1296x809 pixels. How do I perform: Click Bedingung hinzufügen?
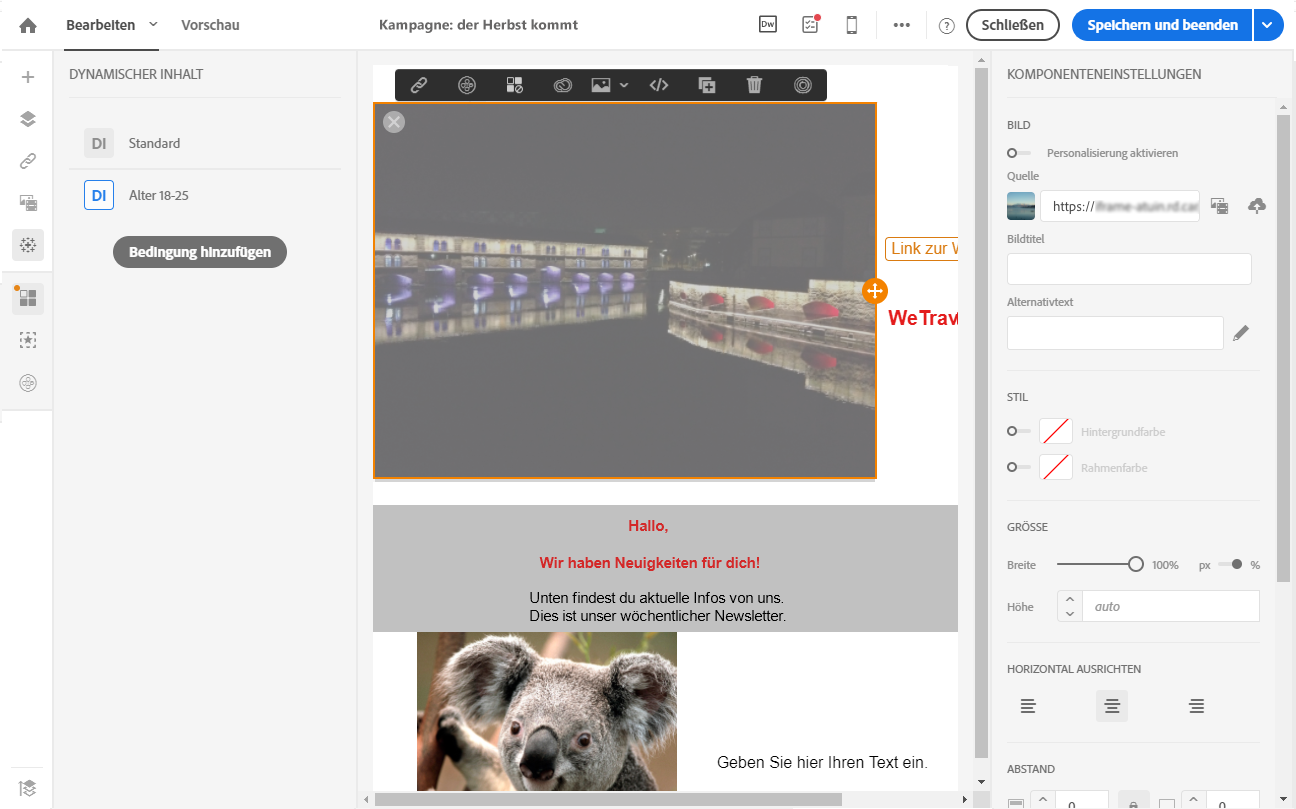[200, 252]
